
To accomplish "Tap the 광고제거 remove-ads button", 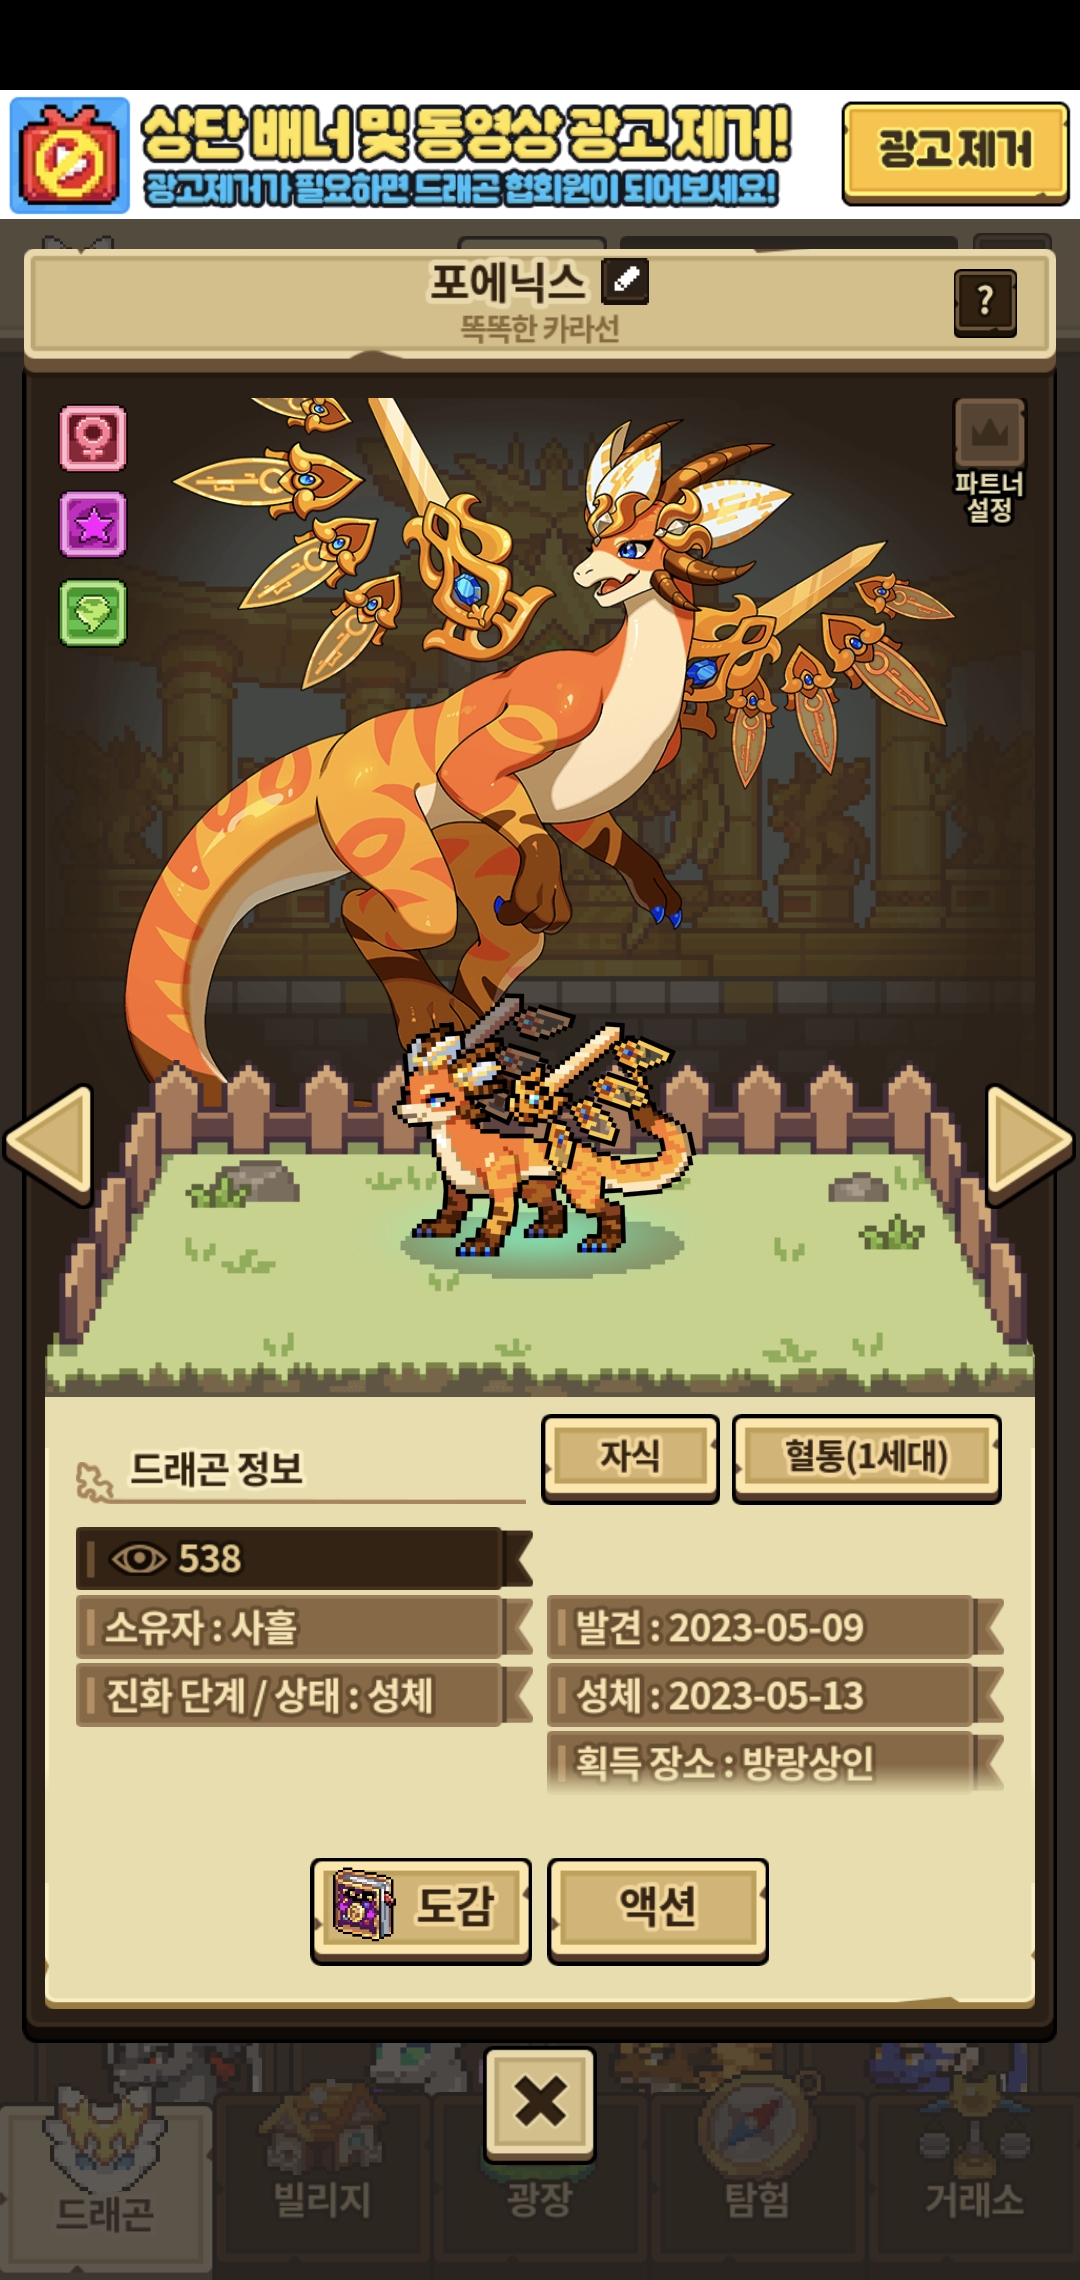I will (x=955, y=153).
